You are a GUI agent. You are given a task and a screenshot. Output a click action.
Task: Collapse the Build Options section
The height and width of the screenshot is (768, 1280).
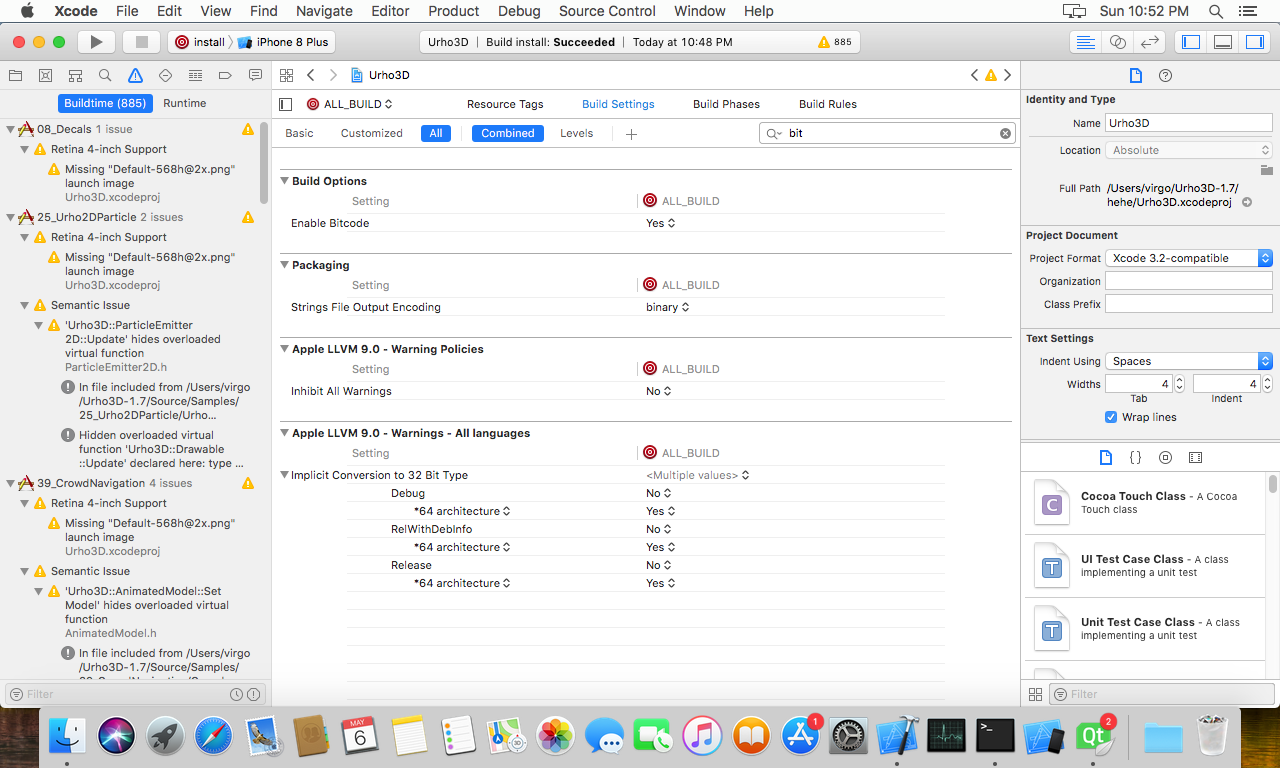tap(284, 181)
